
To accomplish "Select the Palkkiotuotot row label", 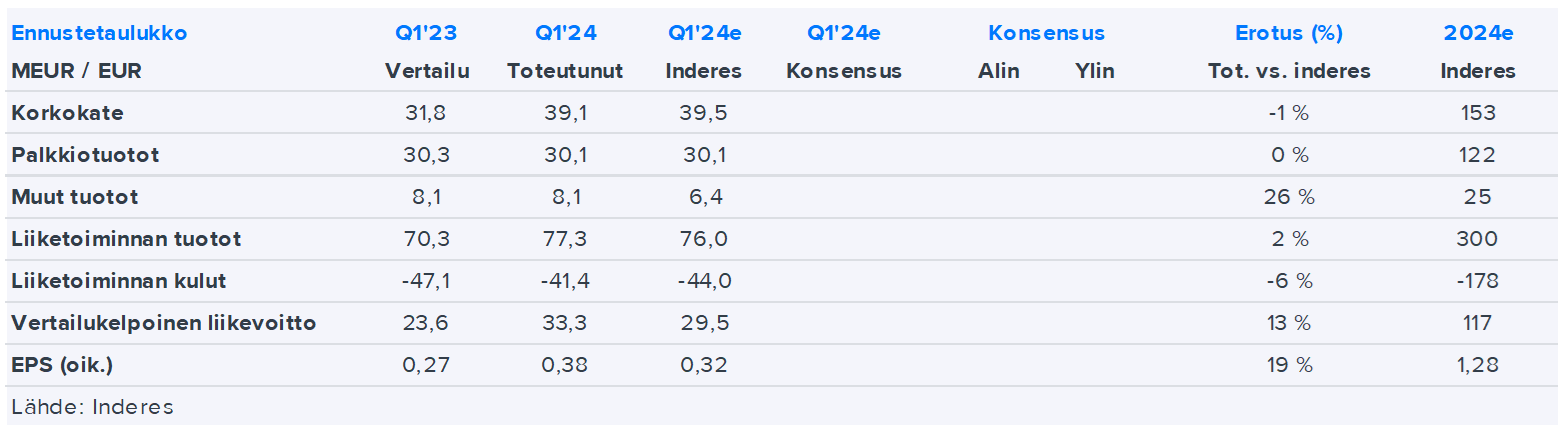I will (85, 155).
